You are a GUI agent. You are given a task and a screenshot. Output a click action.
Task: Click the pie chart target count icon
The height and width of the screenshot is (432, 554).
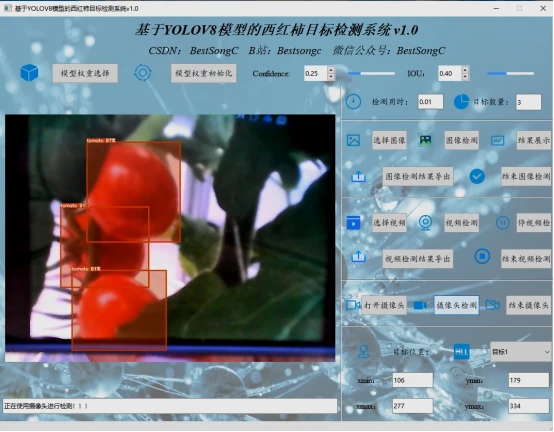coord(461,102)
